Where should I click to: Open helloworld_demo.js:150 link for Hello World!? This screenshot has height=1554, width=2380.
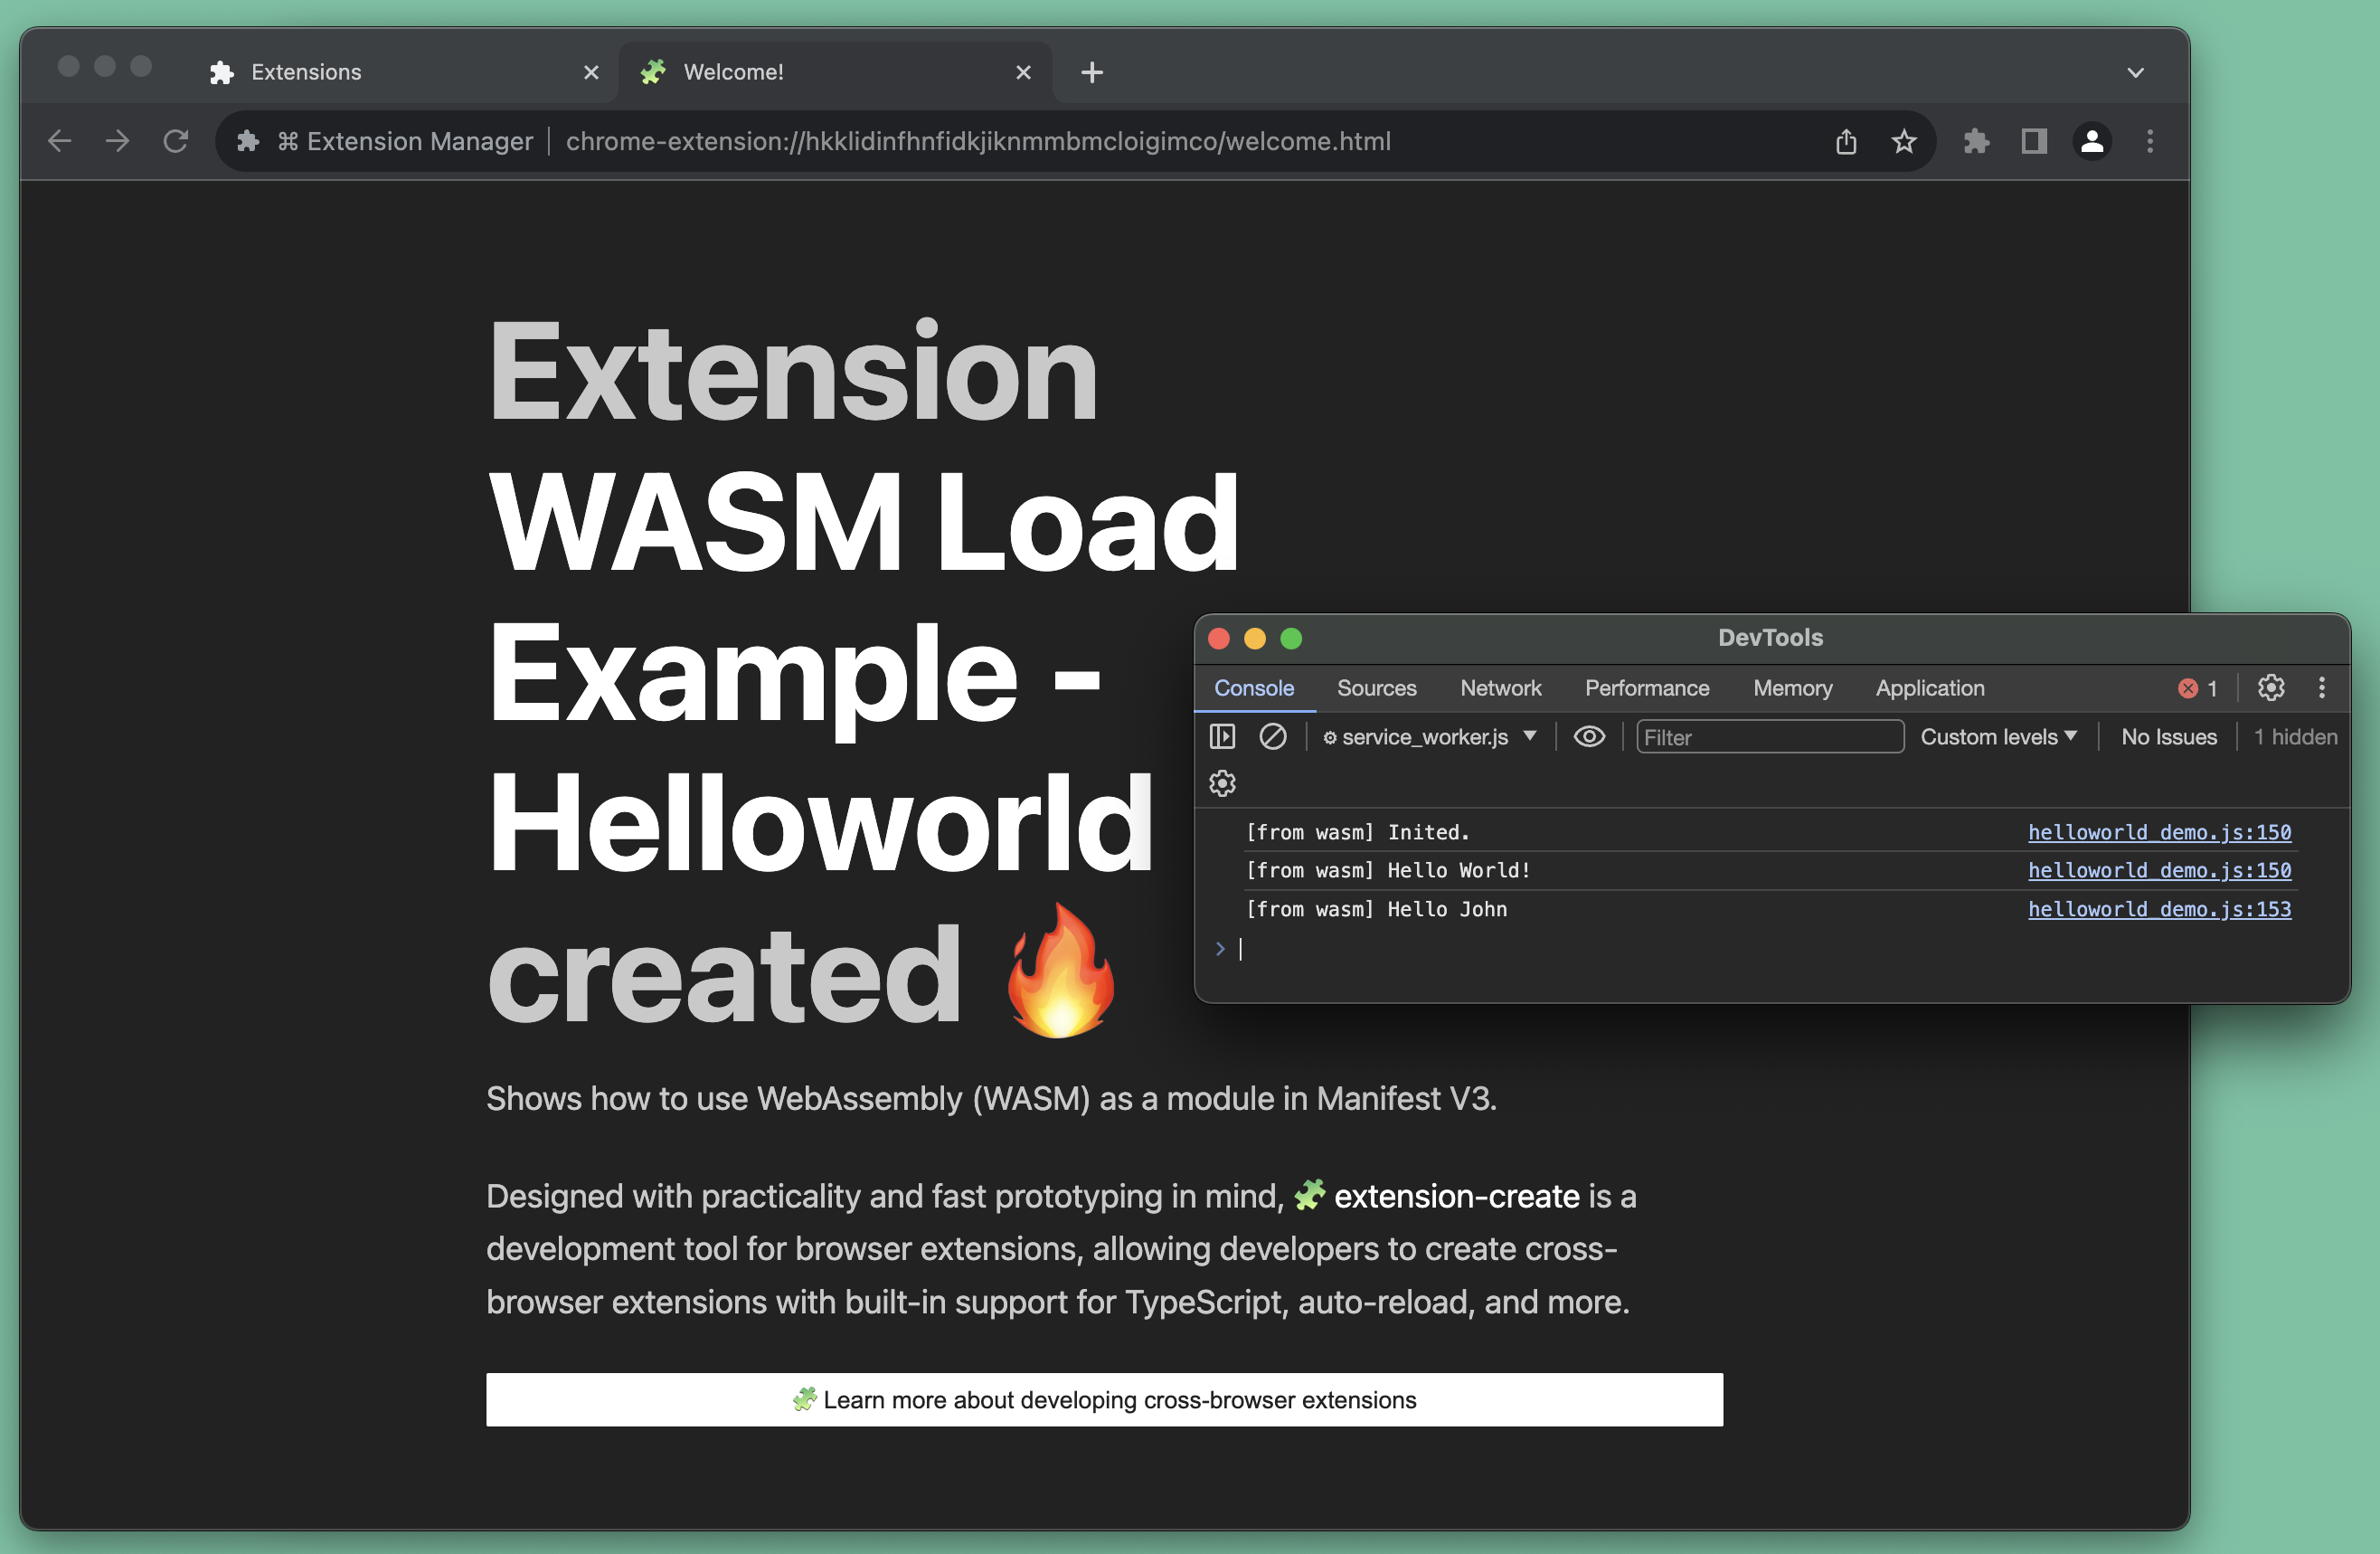pos(2159,870)
